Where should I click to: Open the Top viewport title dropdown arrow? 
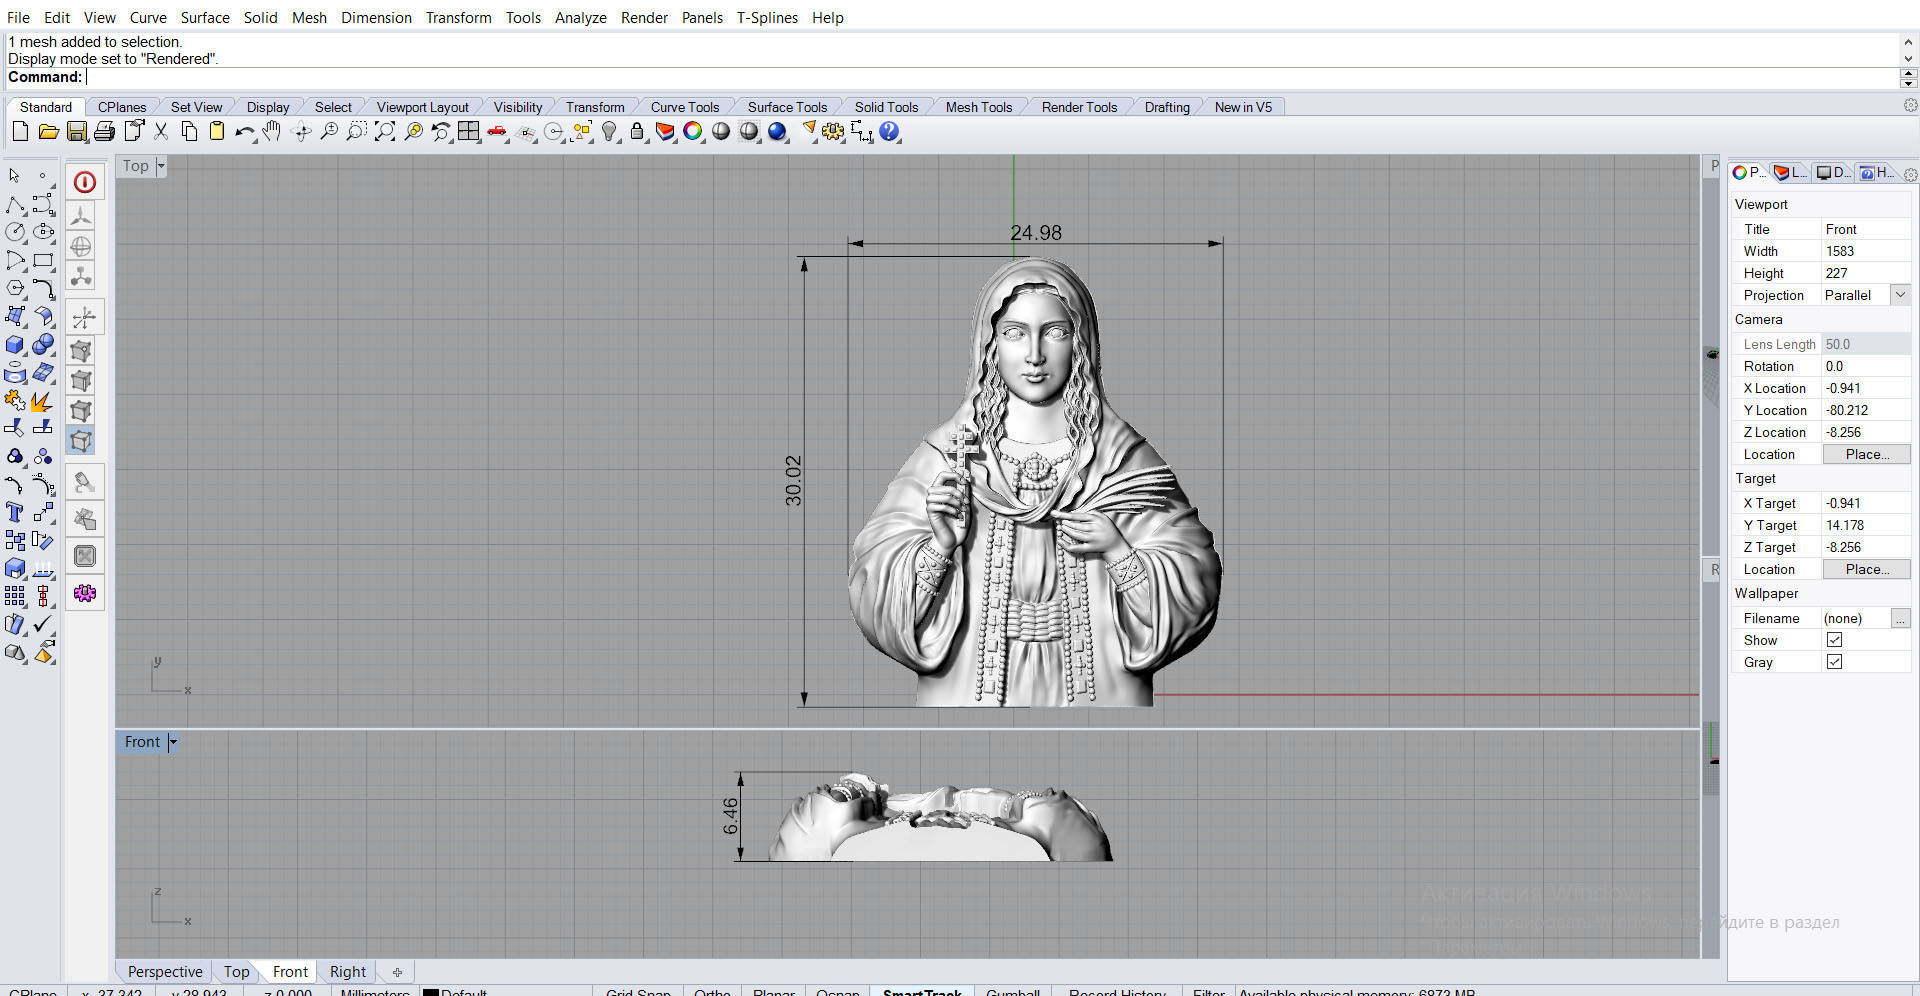coord(161,166)
